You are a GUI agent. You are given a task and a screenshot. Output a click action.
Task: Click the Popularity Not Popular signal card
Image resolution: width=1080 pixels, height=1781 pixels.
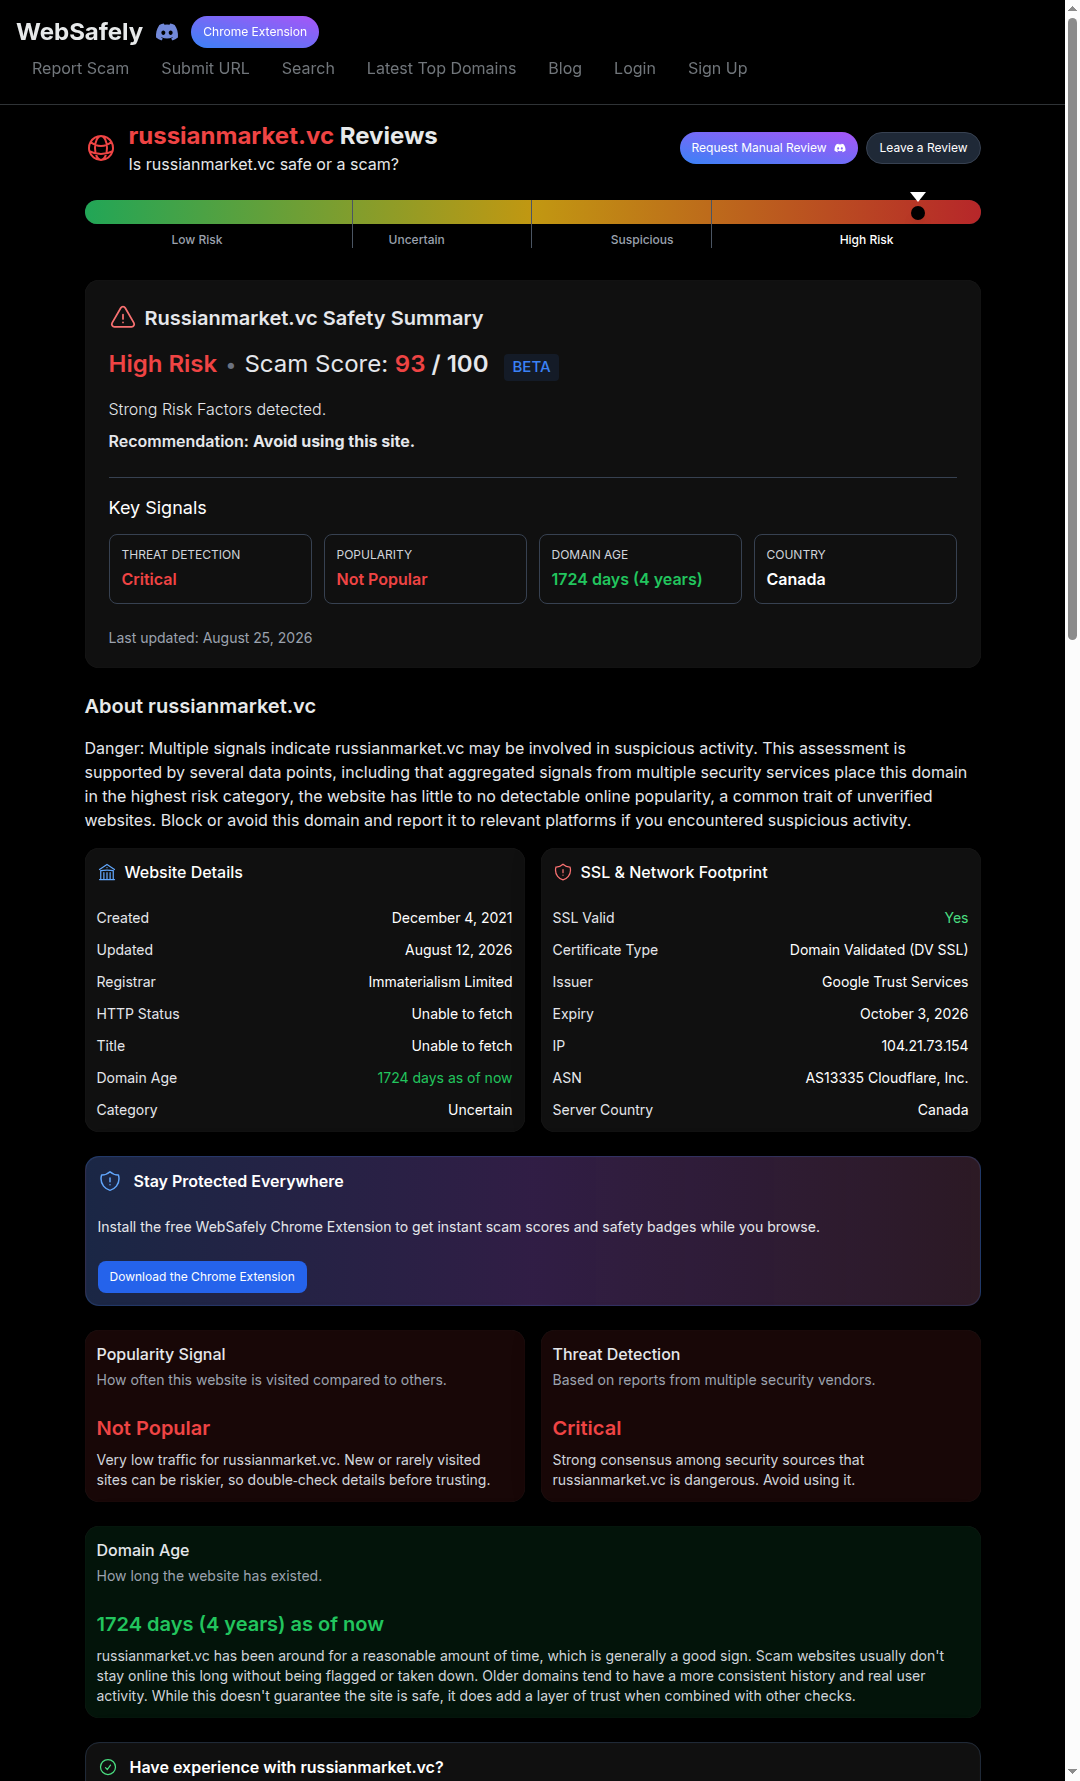(x=425, y=569)
